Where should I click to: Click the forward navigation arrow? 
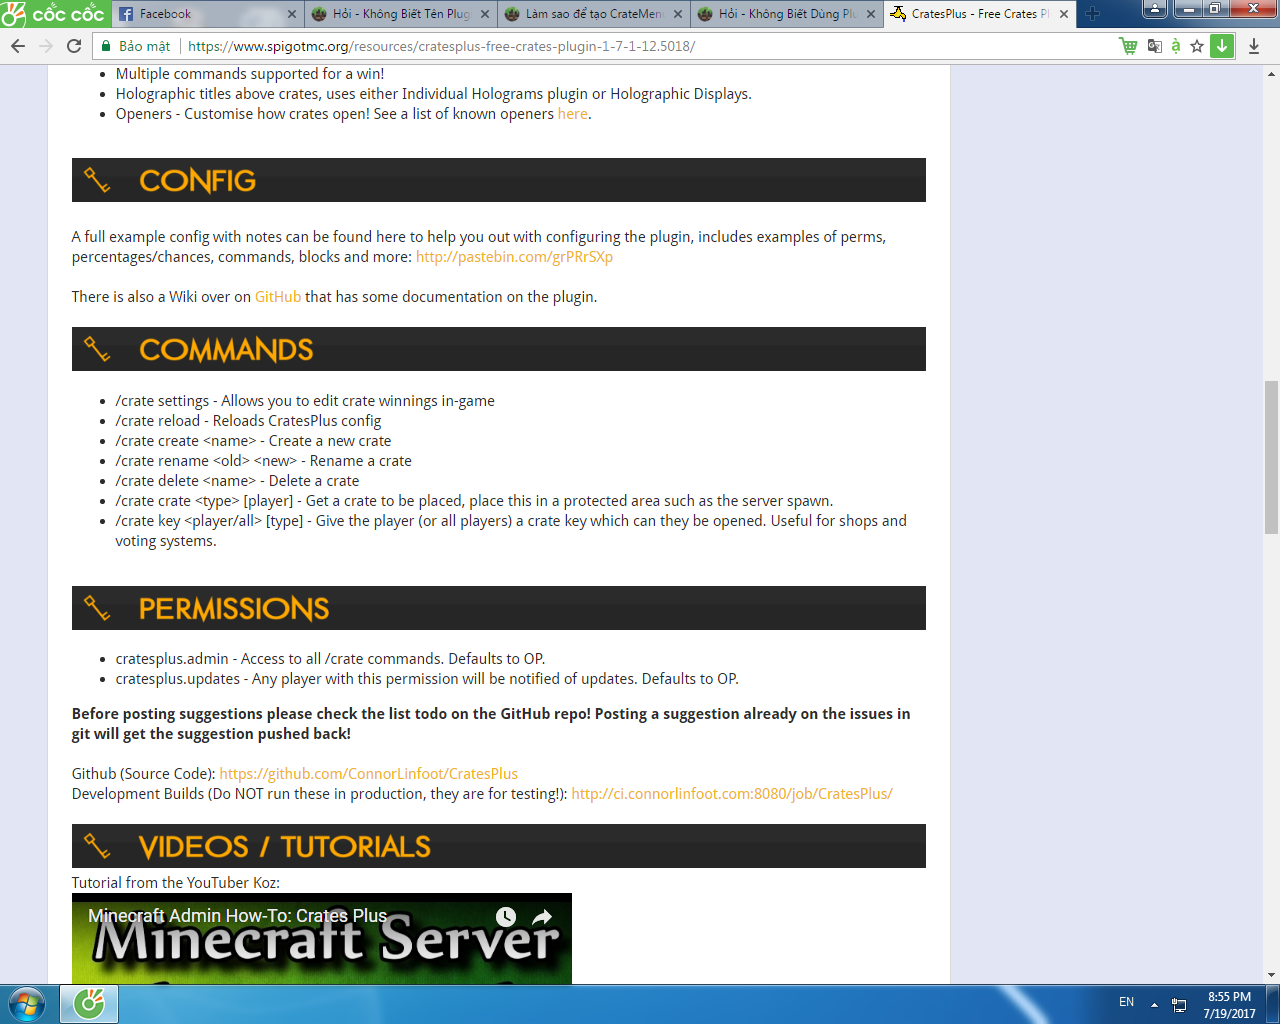(46, 46)
